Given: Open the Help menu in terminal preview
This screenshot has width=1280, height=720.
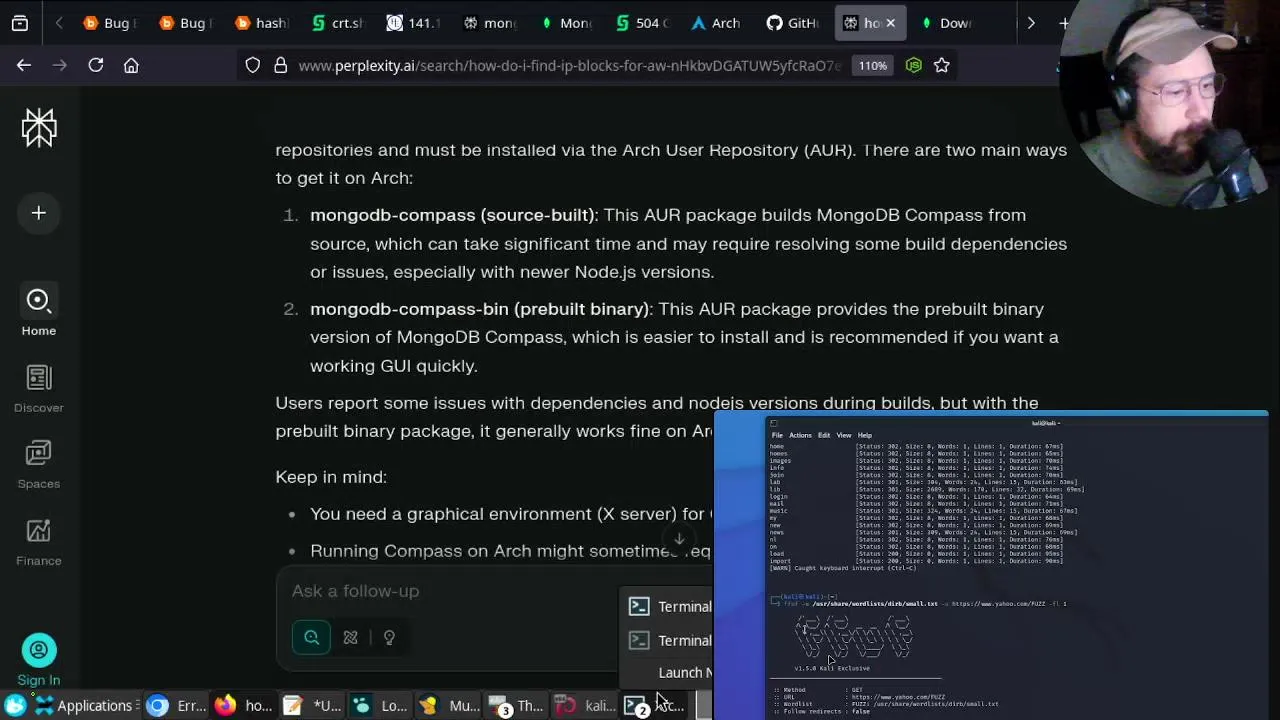Looking at the screenshot, I should click(x=865, y=435).
